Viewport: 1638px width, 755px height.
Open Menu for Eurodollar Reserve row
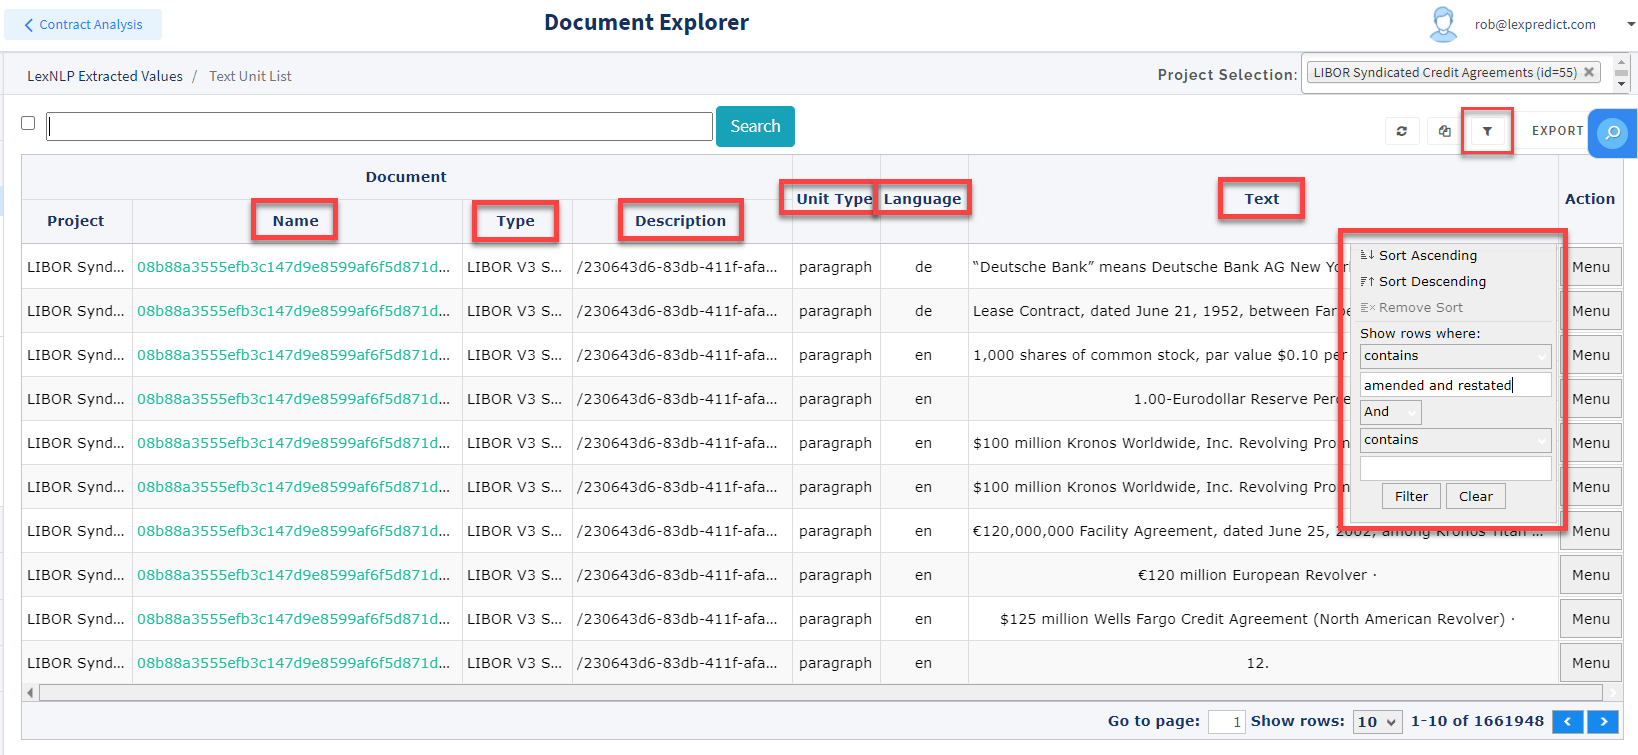1590,399
